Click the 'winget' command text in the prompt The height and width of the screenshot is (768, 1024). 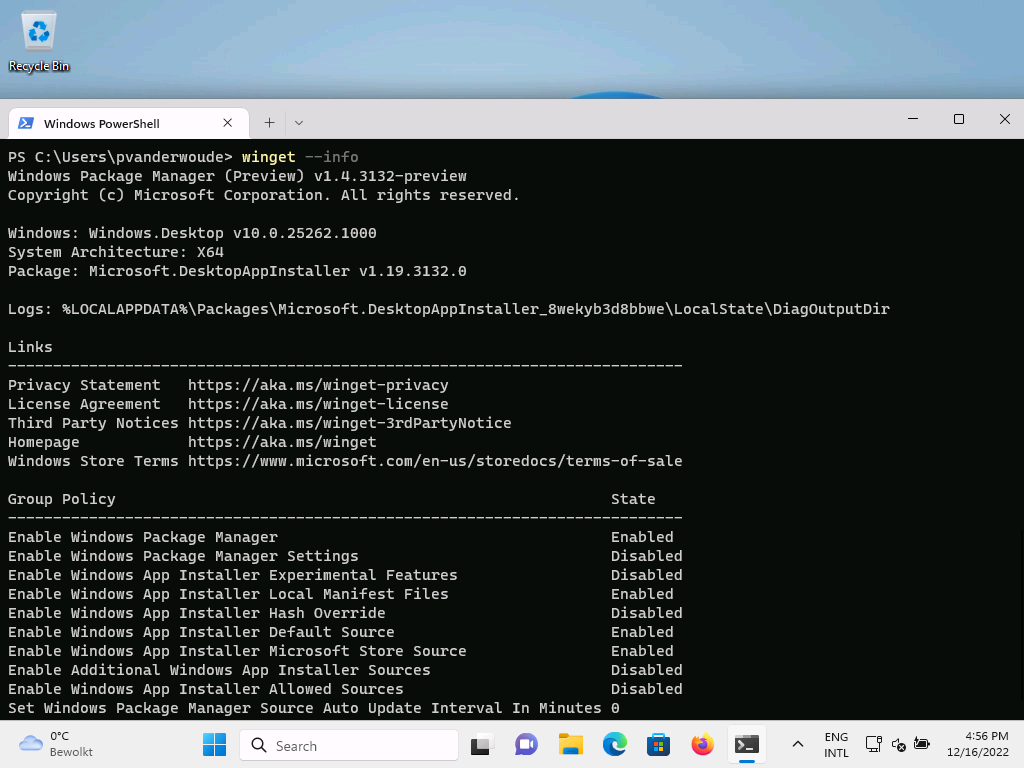(268, 157)
